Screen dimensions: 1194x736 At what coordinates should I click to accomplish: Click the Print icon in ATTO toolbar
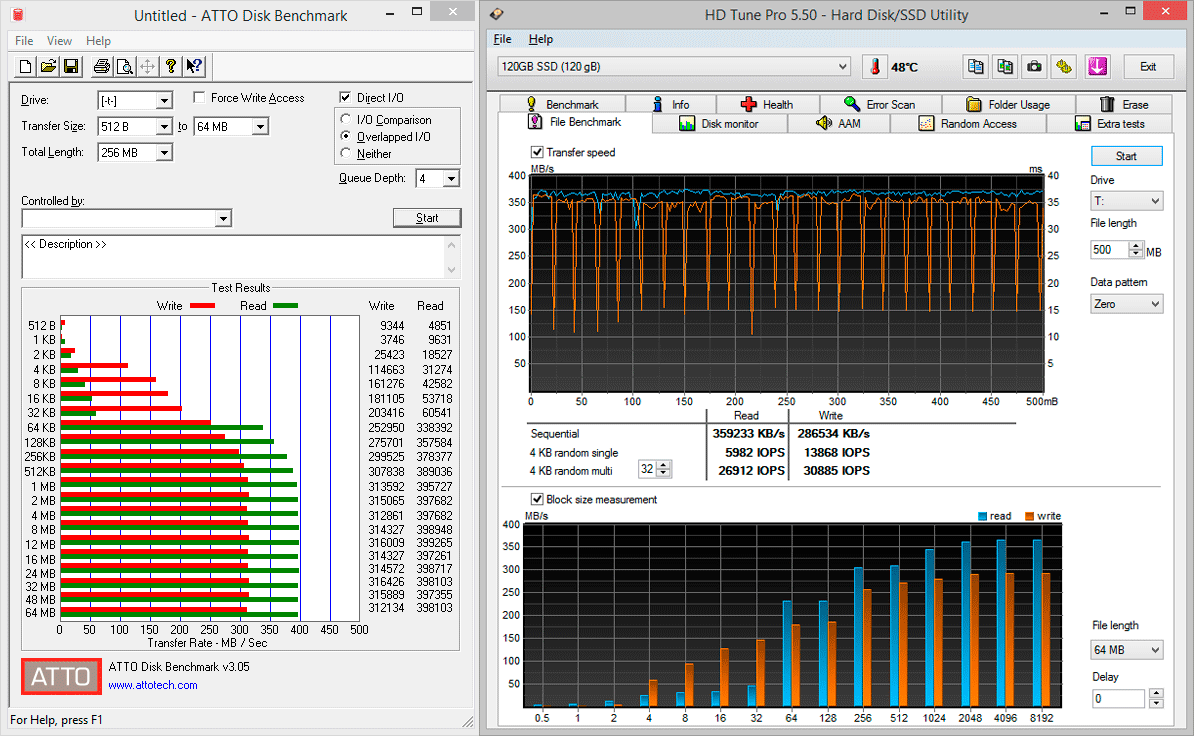101,67
